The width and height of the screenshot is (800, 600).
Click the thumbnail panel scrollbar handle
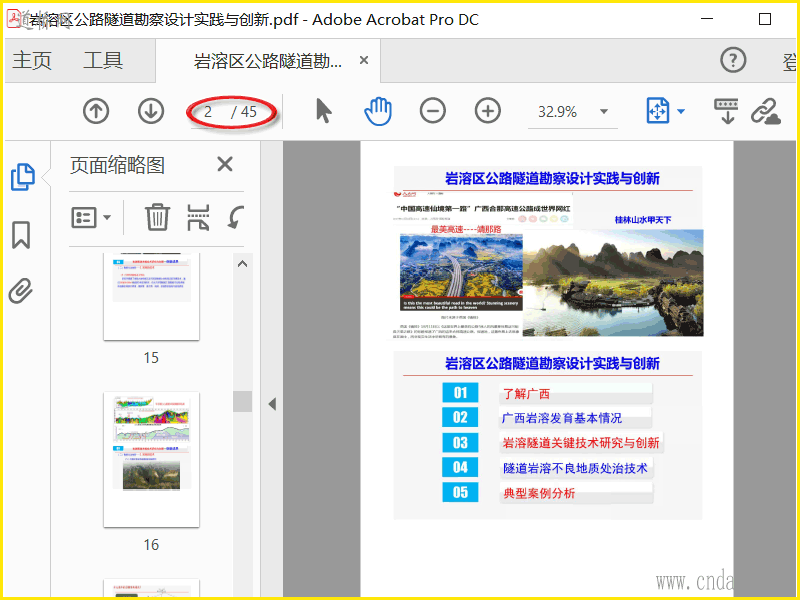pyautogui.click(x=242, y=401)
